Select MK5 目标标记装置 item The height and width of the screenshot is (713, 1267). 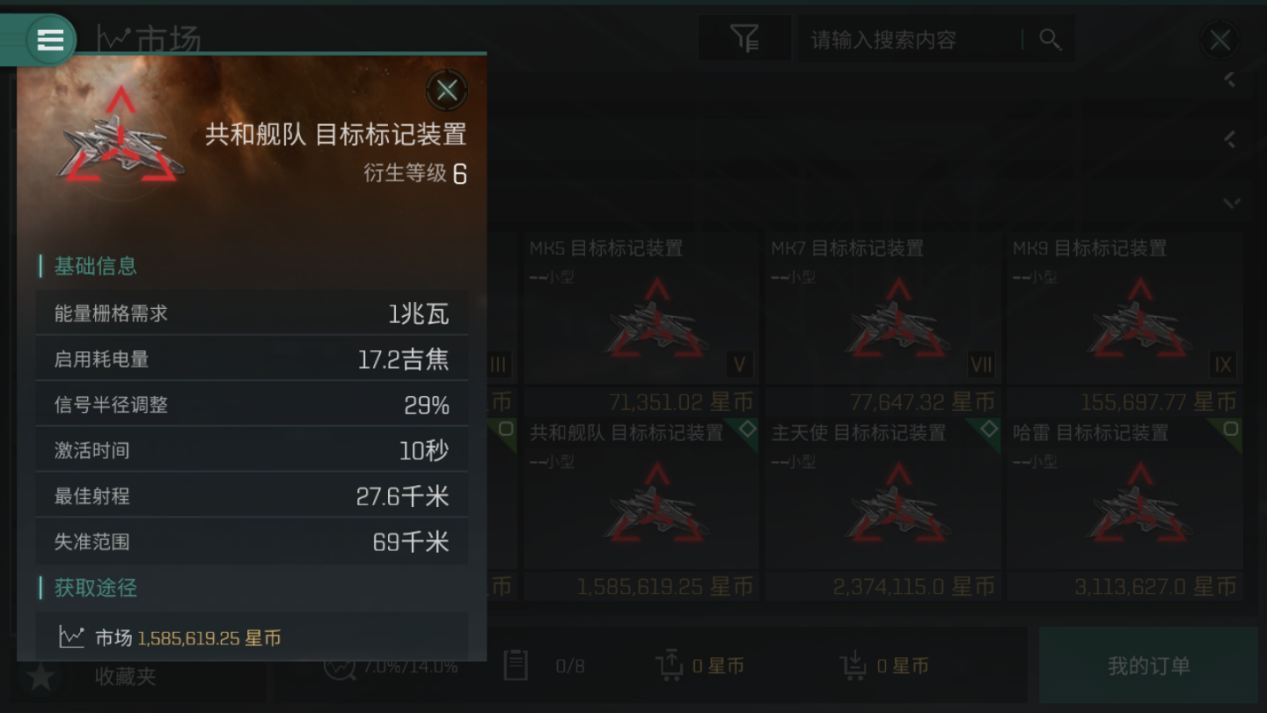[641, 322]
